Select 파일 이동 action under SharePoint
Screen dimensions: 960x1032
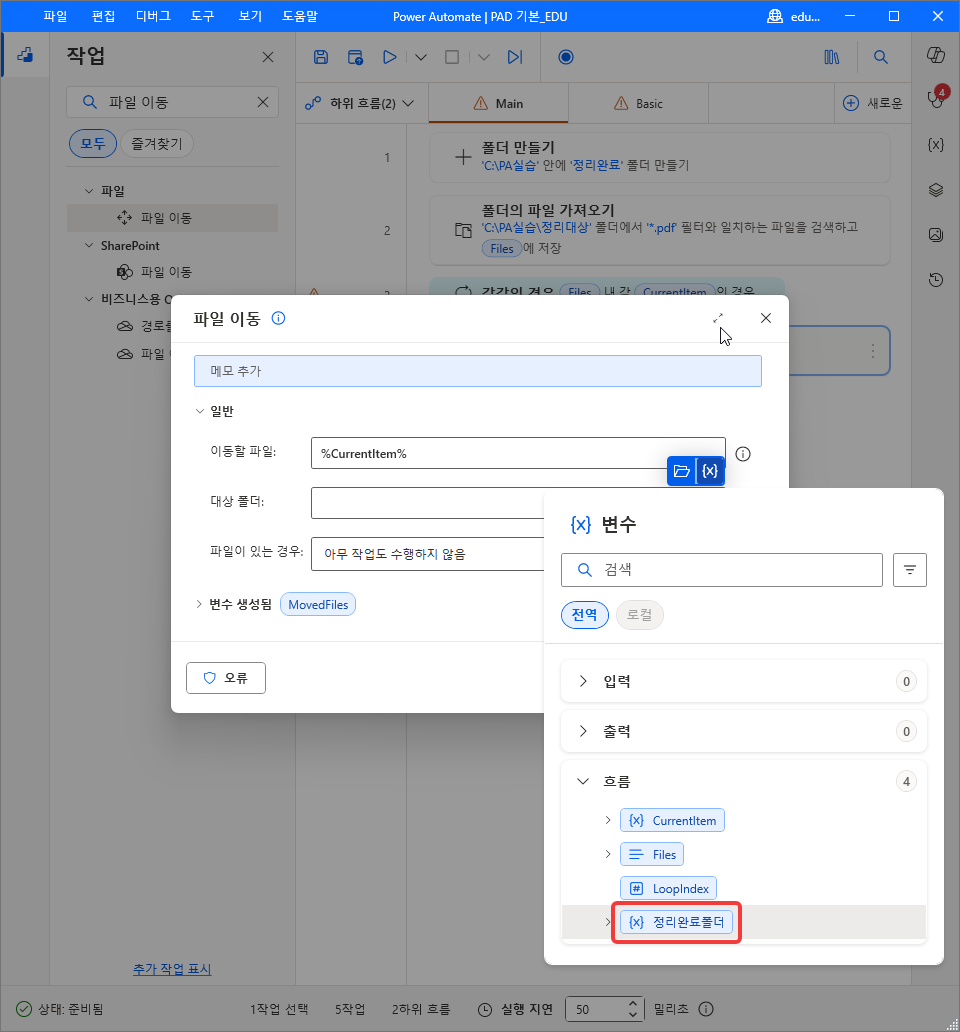[172, 272]
